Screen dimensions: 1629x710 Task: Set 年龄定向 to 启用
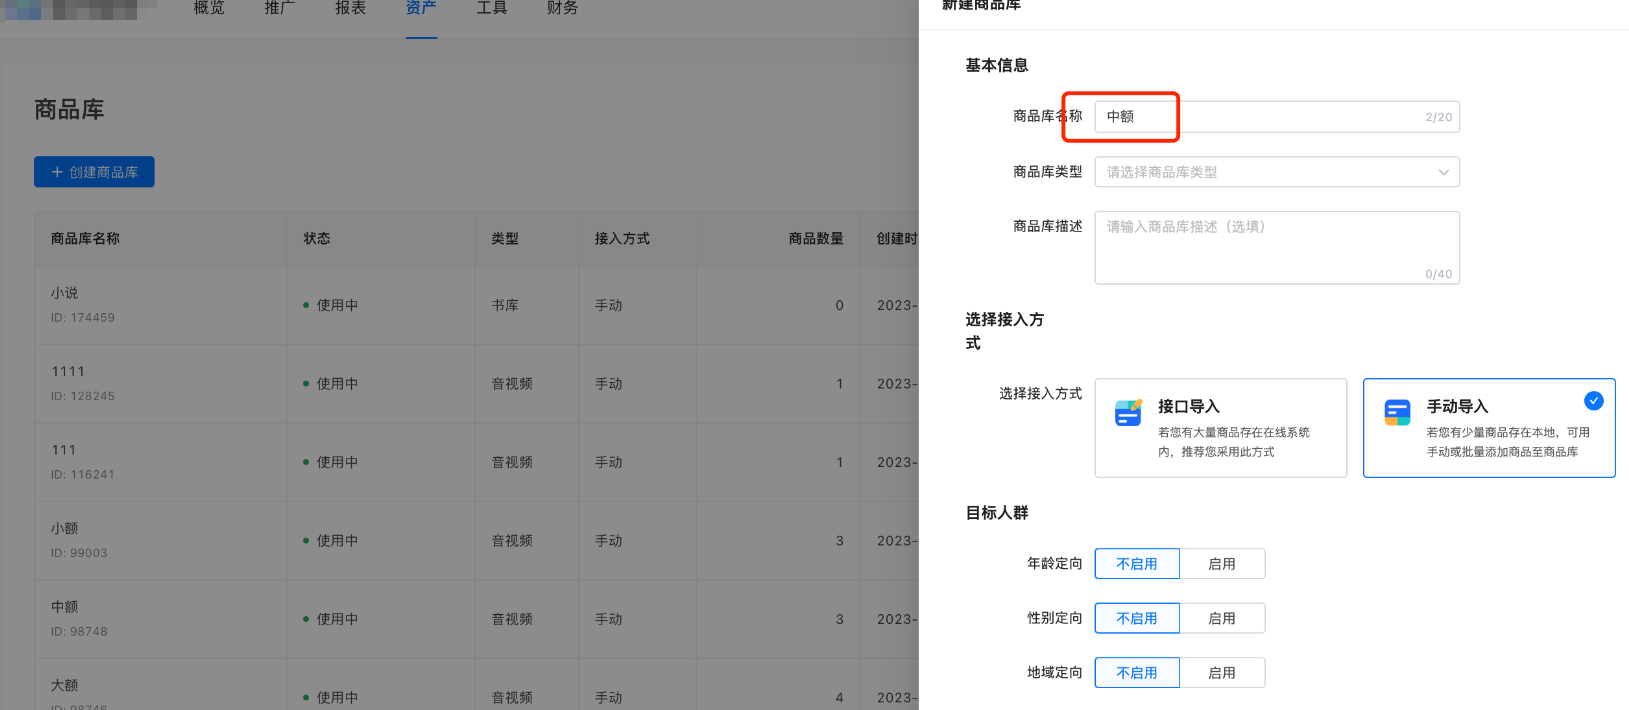point(1222,564)
